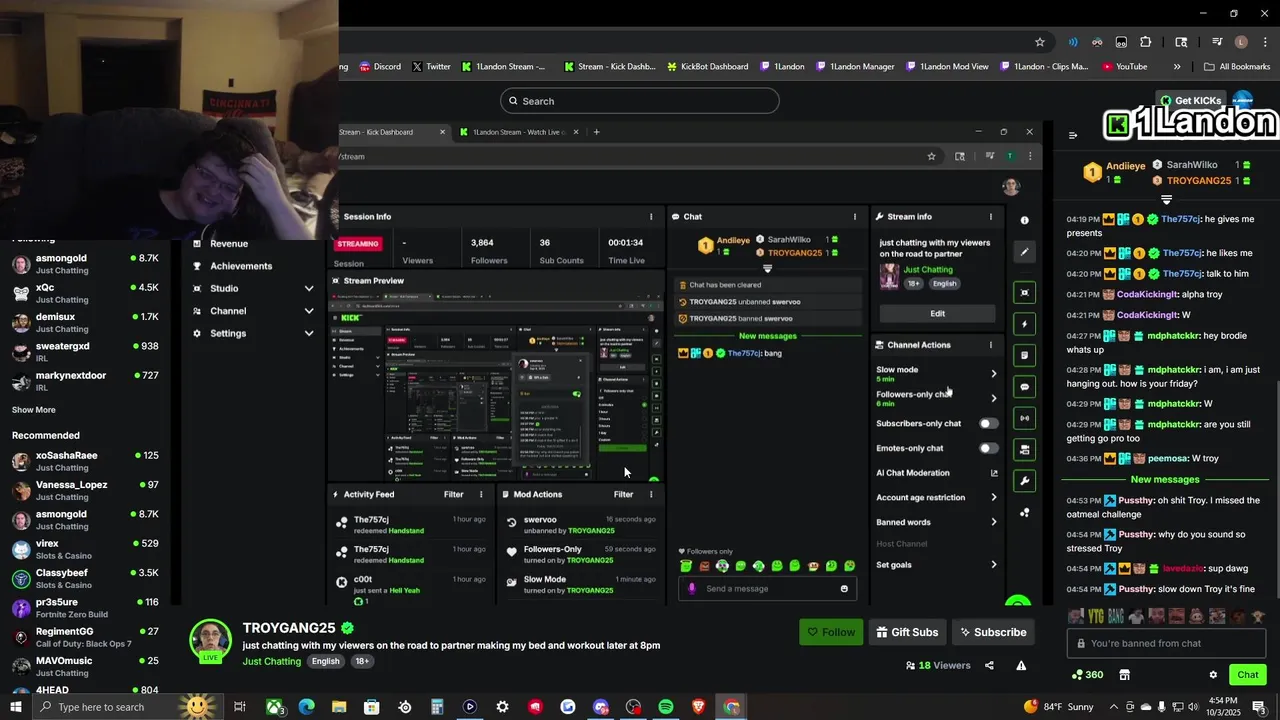Expand the bookmarks bar overflow chevron

(x=1177, y=67)
